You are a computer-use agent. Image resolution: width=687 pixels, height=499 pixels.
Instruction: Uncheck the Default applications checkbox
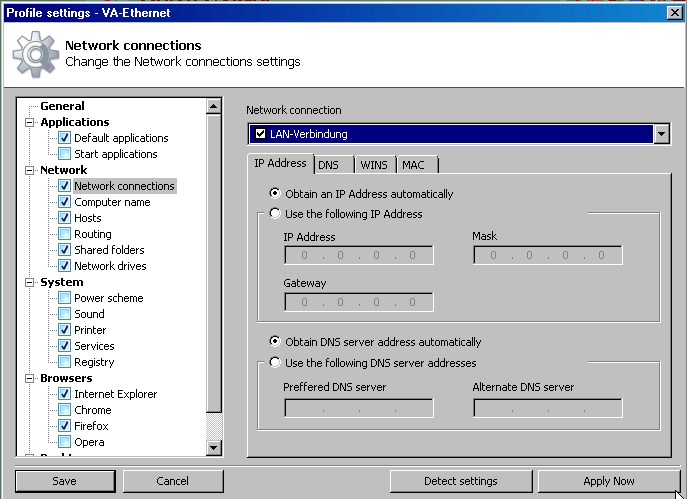click(64, 138)
